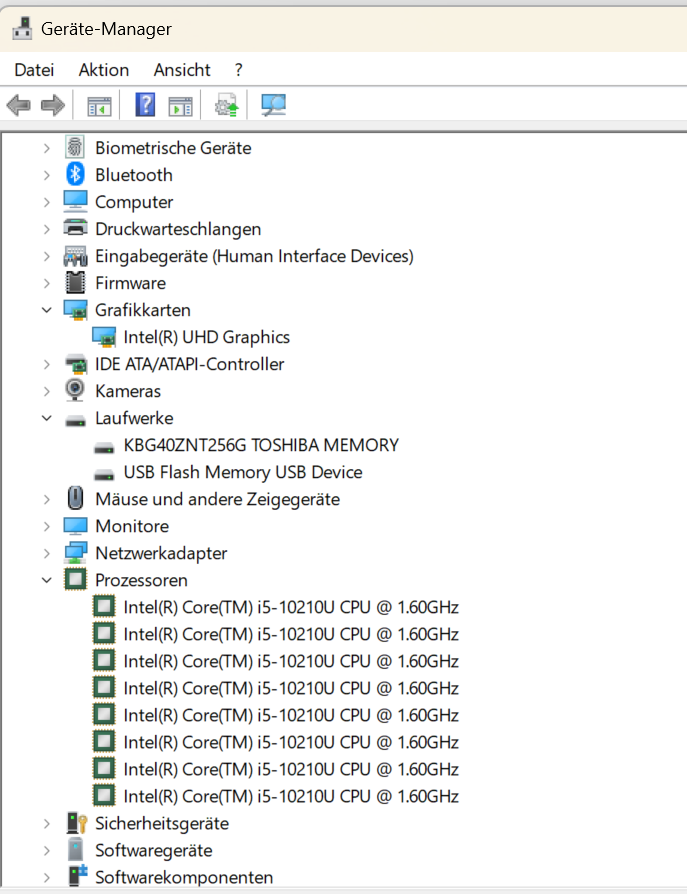The width and height of the screenshot is (687, 894).
Task: Click the Intel(R) UHD Graphics device icon
Action: (104, 337)
